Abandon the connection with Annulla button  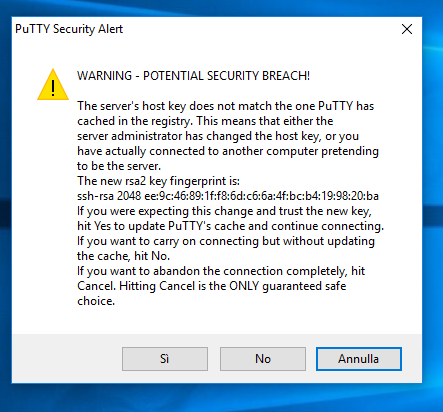click(x=359, y=359)
